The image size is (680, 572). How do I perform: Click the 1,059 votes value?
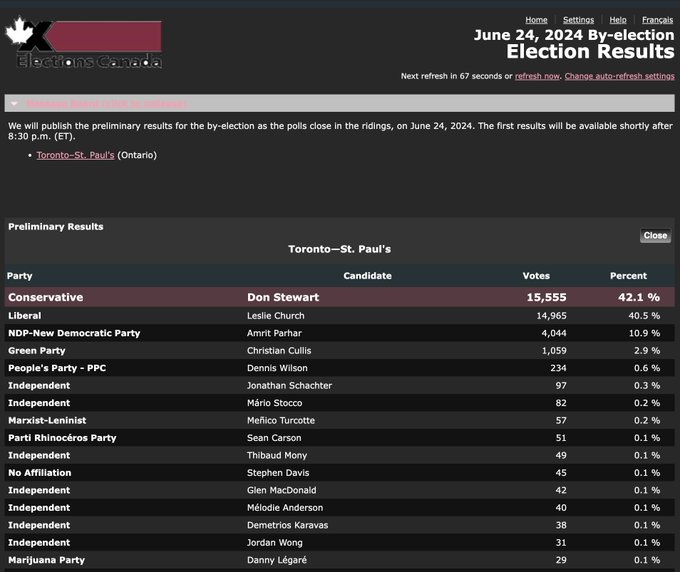tap(554, 351)
